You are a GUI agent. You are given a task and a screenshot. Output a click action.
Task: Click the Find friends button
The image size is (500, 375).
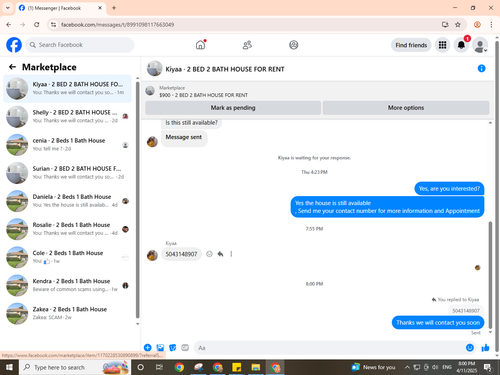pyautogui.click(x=411, y=45)
